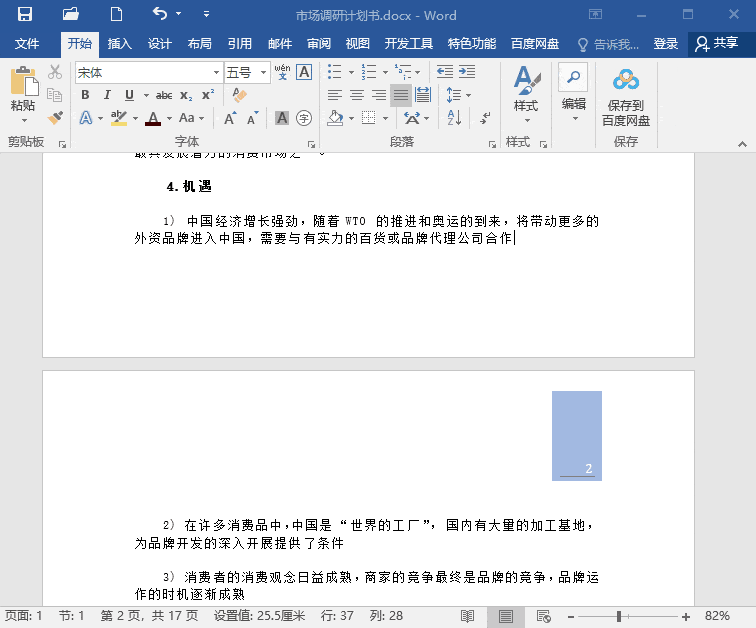
Task: Toggle Justify paragraph alignment
Action: pos(401,95)
